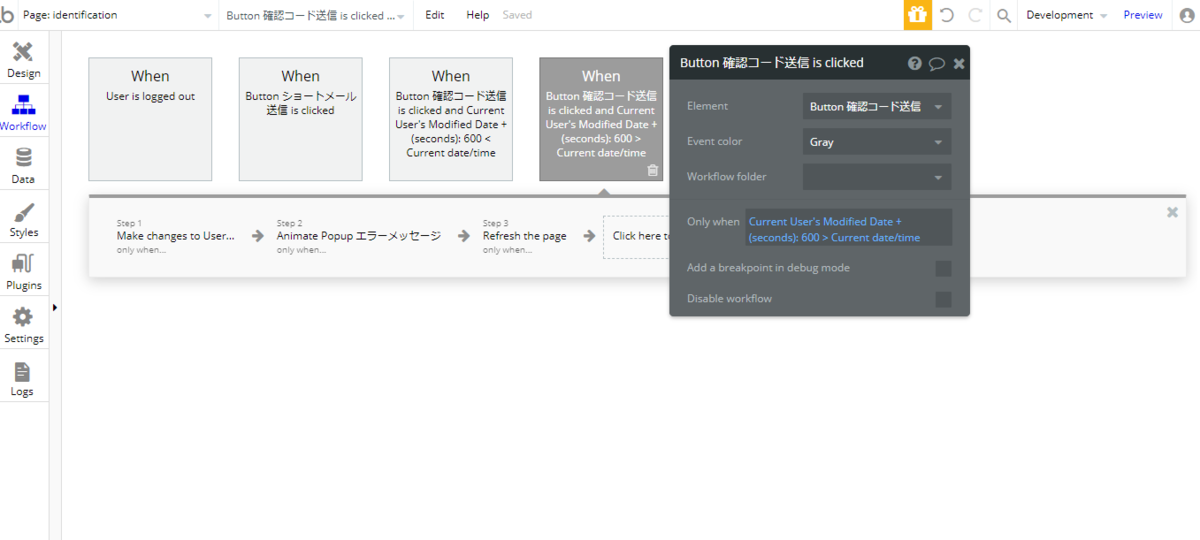The image size is (1200, 540).
Task: Open the Edit menu
Action: pos(435,15)
